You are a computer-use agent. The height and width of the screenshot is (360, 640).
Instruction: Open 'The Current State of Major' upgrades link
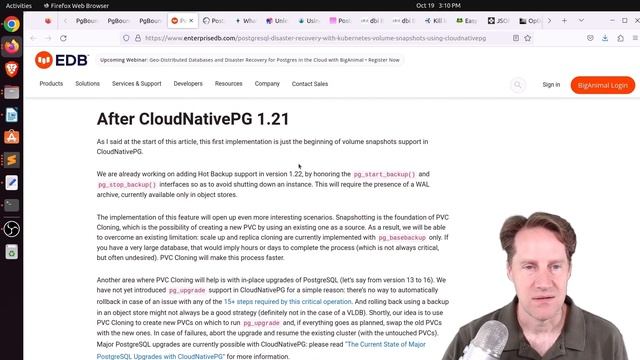coord(386,344)
